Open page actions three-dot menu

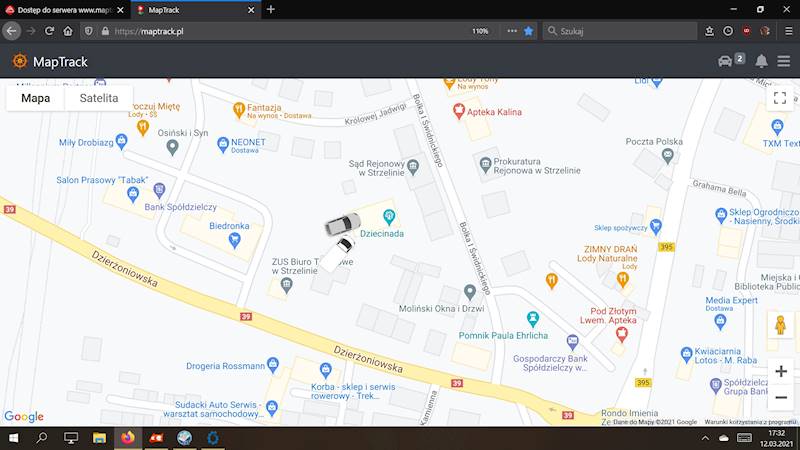click(512, 31)
